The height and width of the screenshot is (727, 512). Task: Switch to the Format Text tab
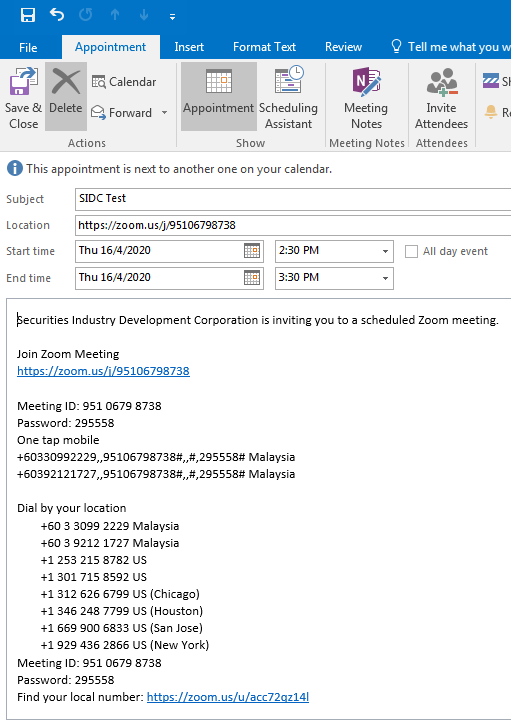click(264, 47)
